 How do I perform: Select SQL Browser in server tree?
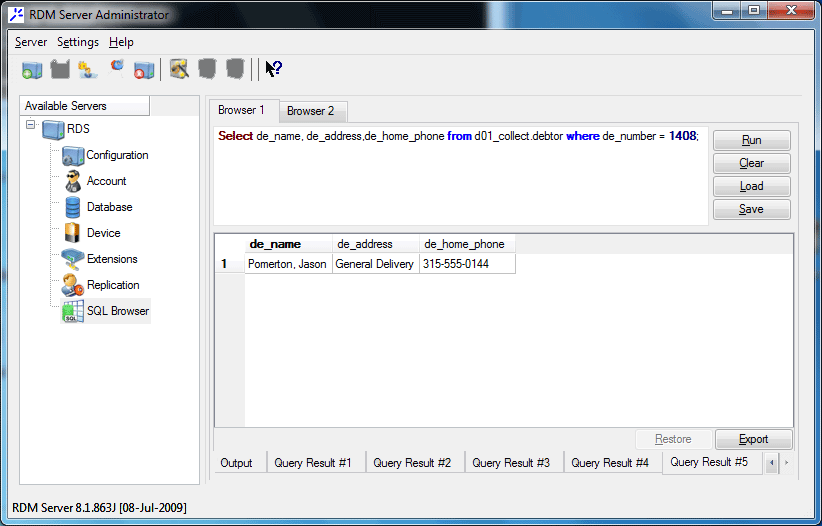[x=105, y=311]
